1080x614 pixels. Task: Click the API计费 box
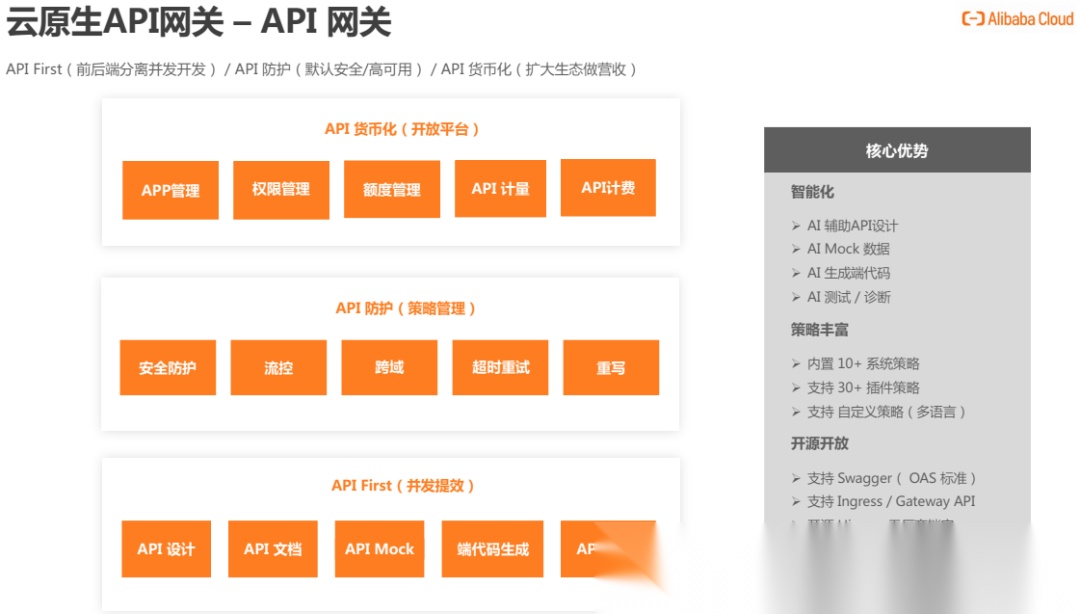click(x=608, y=187)
